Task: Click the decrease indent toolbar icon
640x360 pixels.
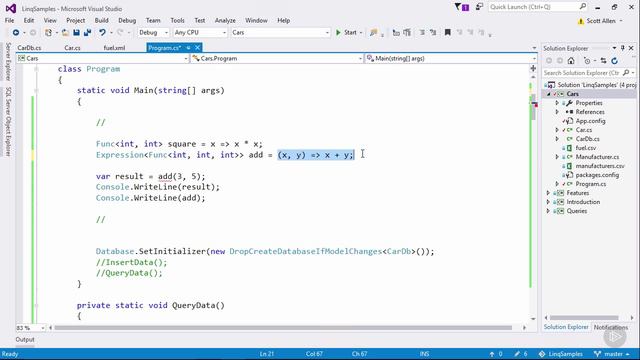Action: tap(422, 33)
